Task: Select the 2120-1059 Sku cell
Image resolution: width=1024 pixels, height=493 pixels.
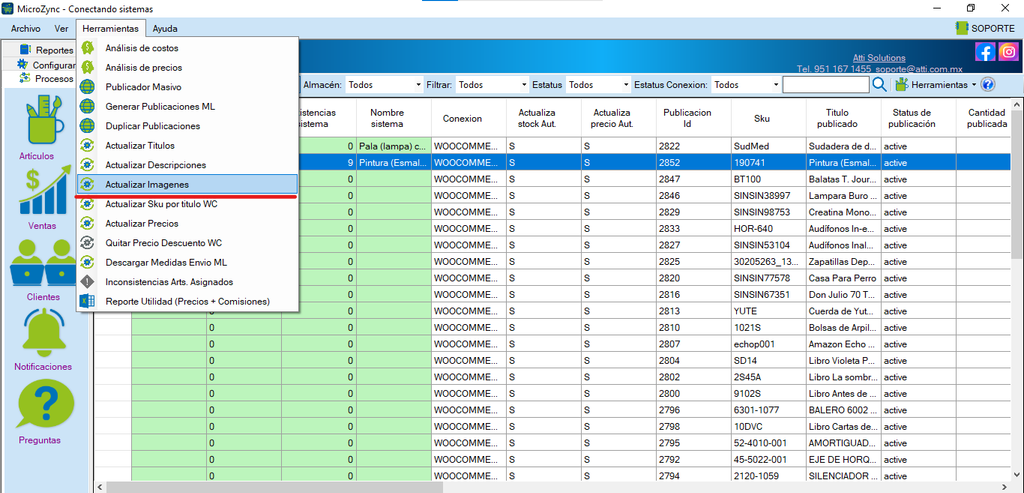Action: (769, 475)
